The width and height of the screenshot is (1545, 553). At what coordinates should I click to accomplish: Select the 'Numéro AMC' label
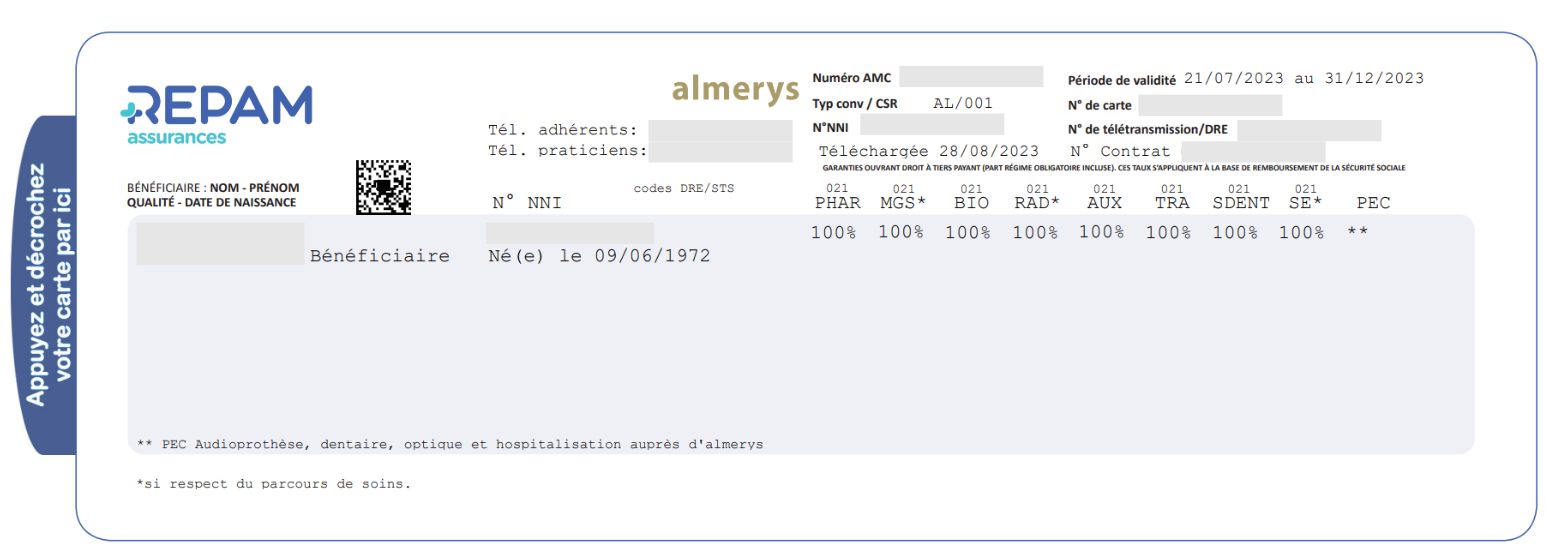[851, 78]
